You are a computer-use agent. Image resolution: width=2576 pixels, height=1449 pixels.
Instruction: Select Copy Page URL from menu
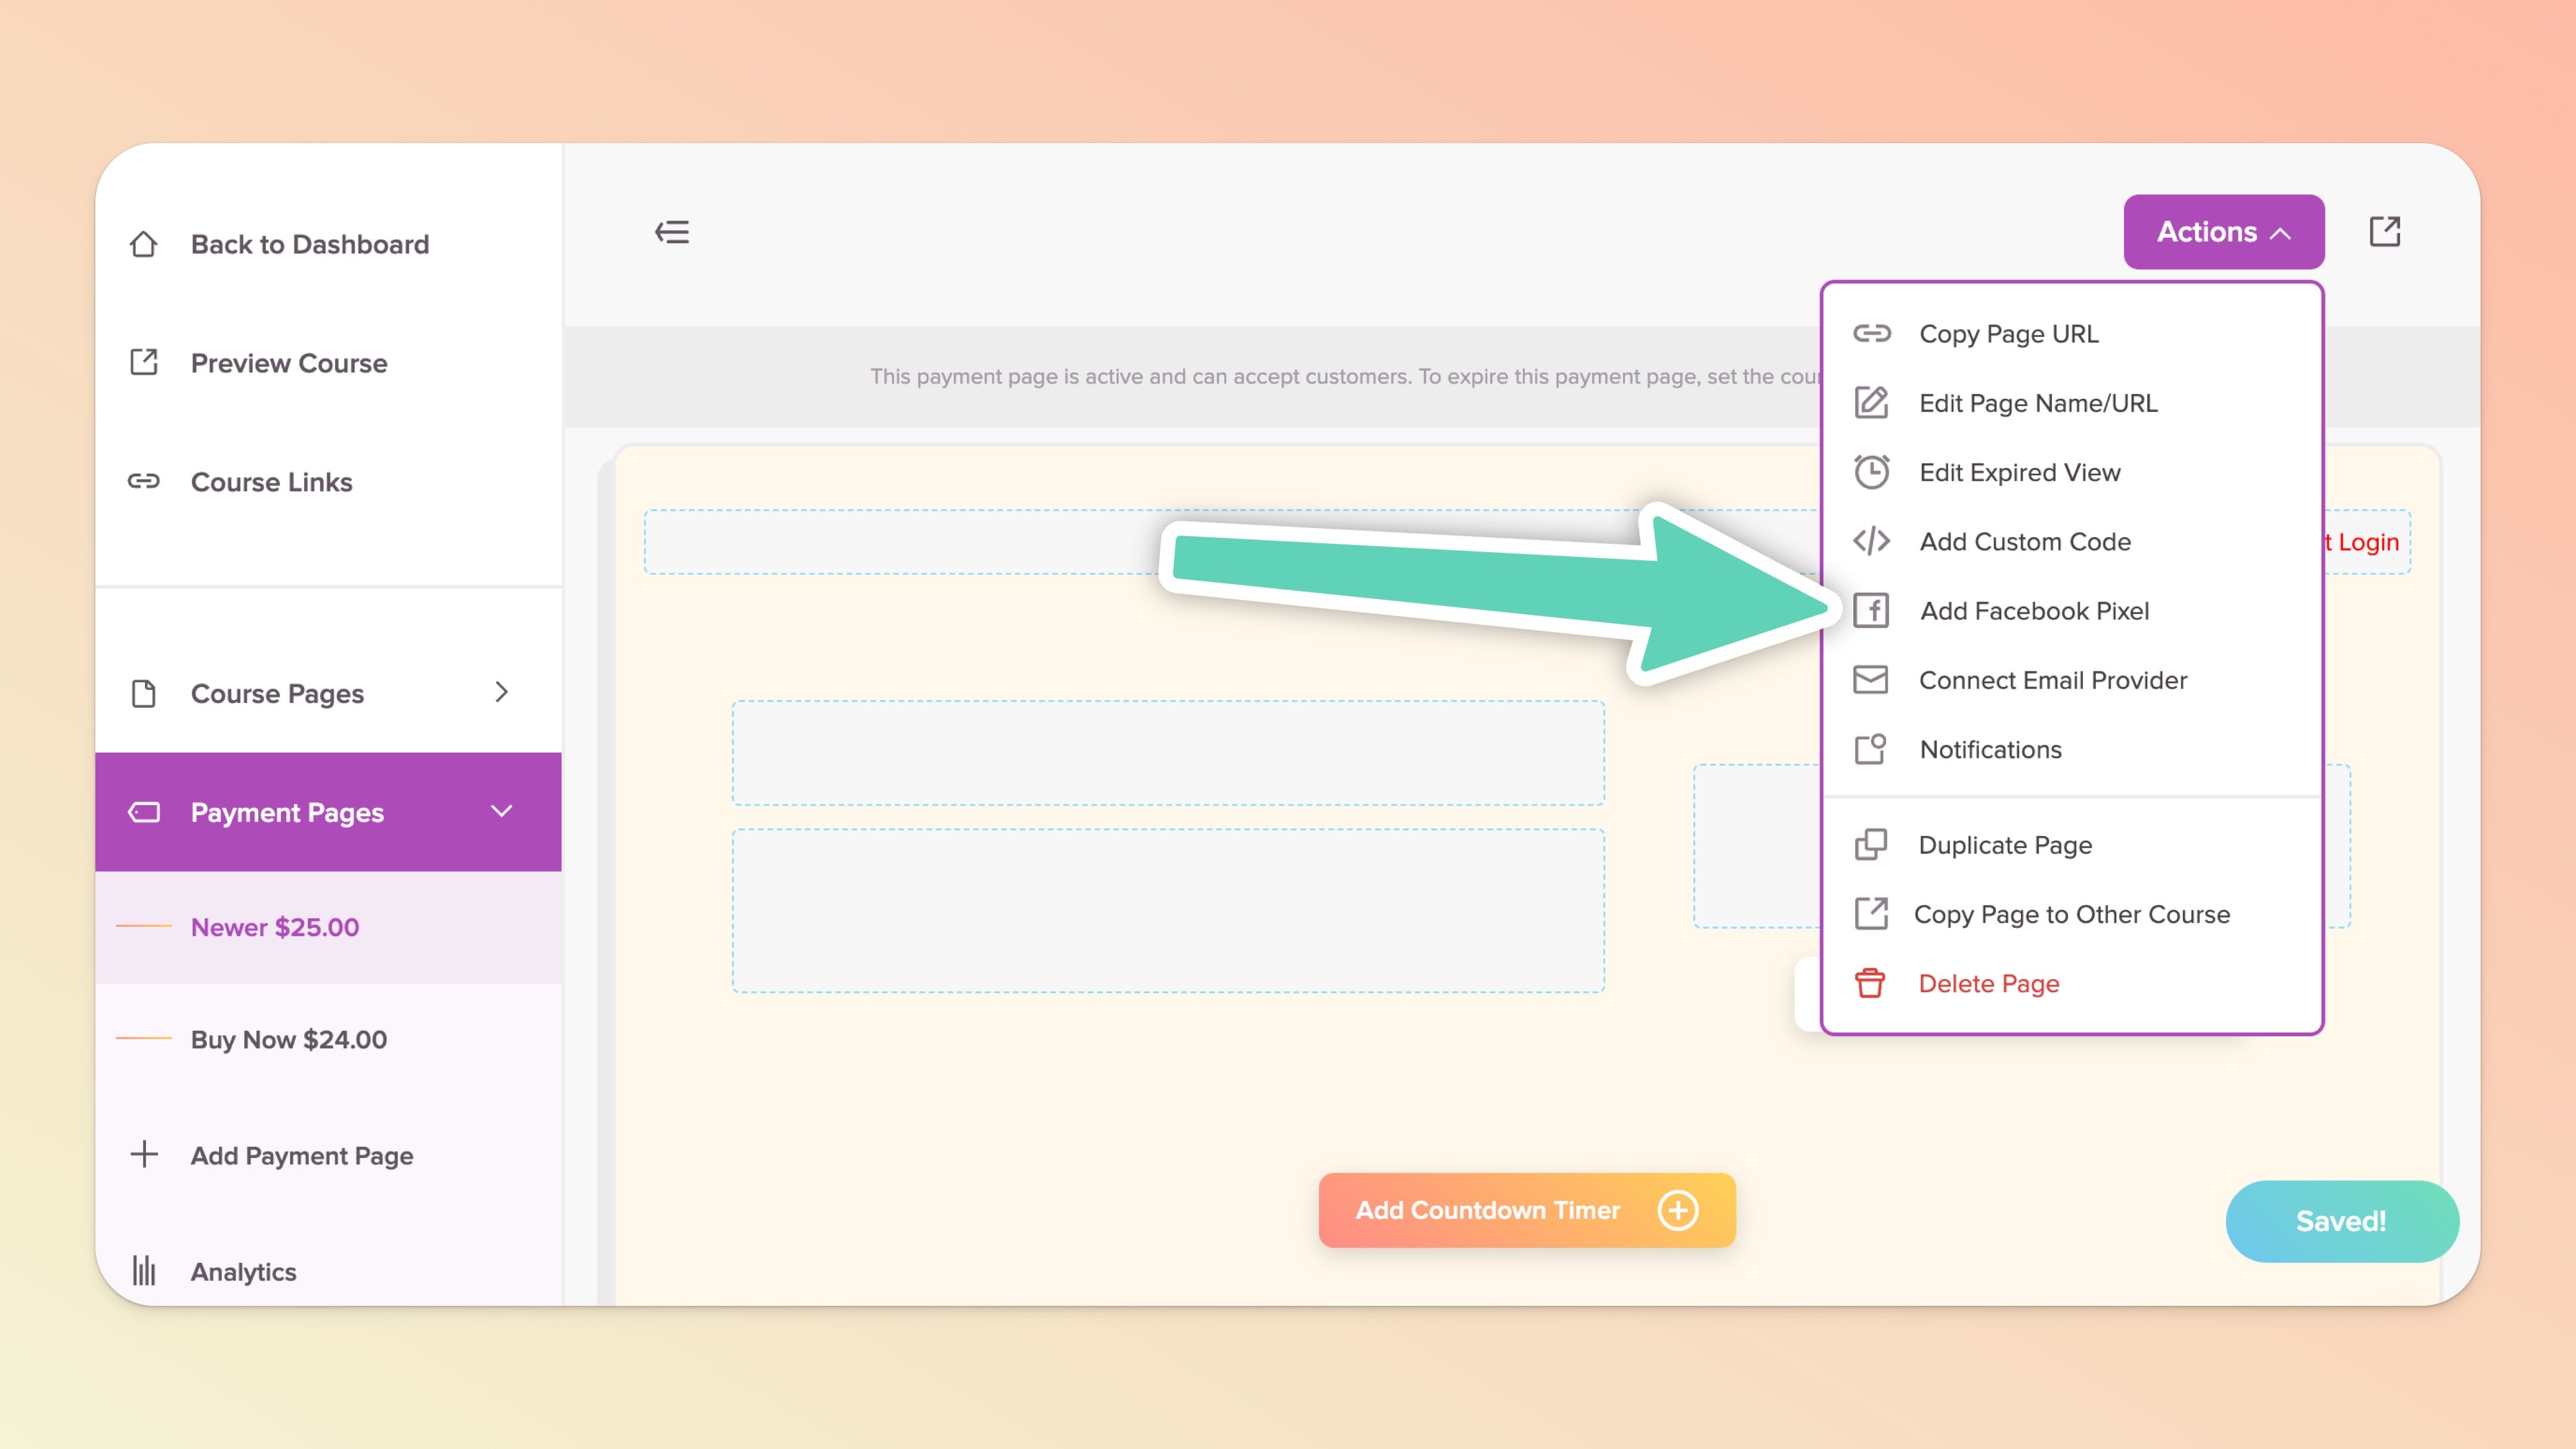pos(2008,334)
